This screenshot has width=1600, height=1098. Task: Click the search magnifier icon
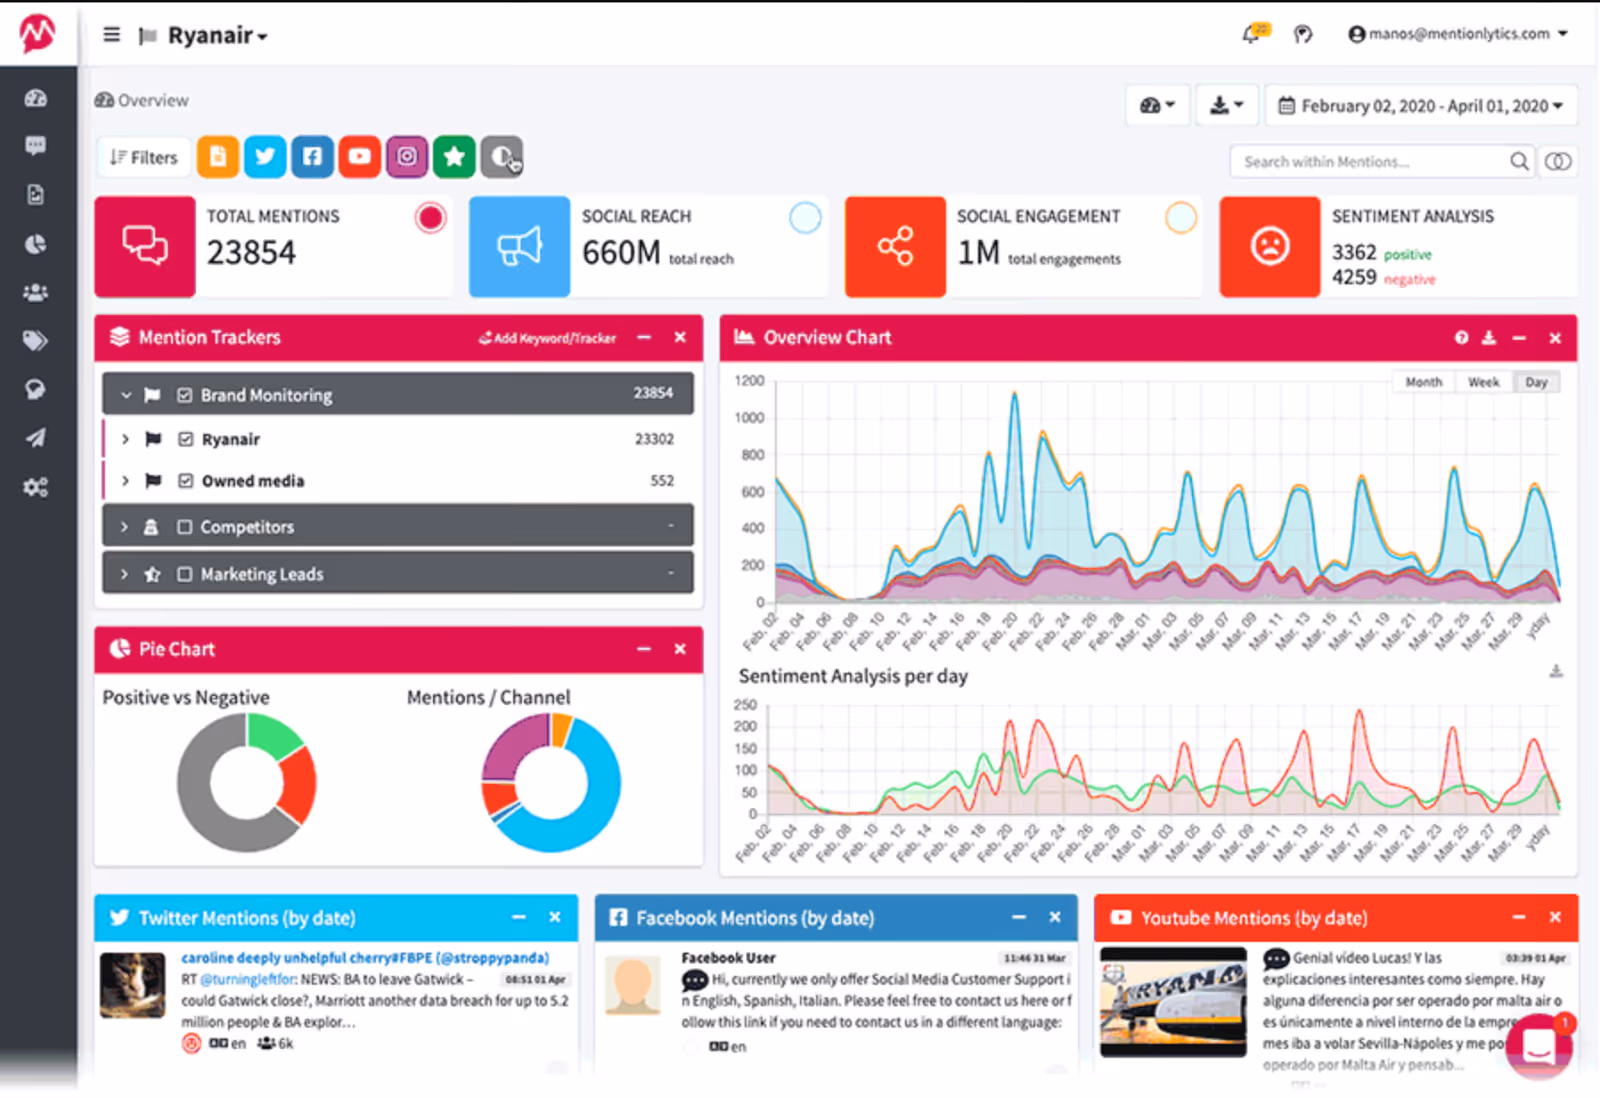click(1519, 161)
